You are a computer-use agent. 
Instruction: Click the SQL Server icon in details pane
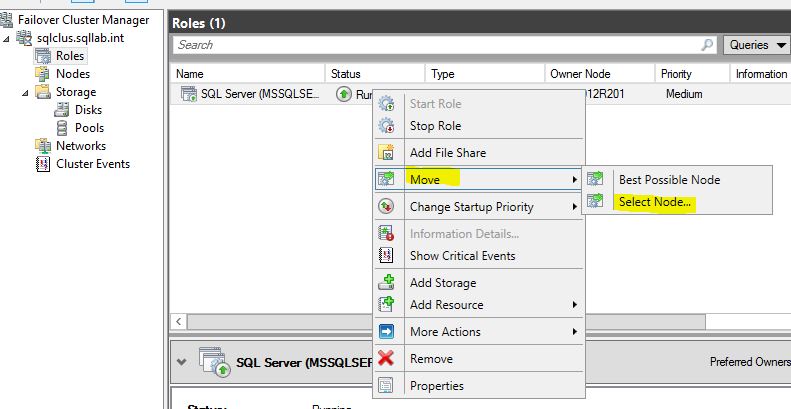coord(214,362)
